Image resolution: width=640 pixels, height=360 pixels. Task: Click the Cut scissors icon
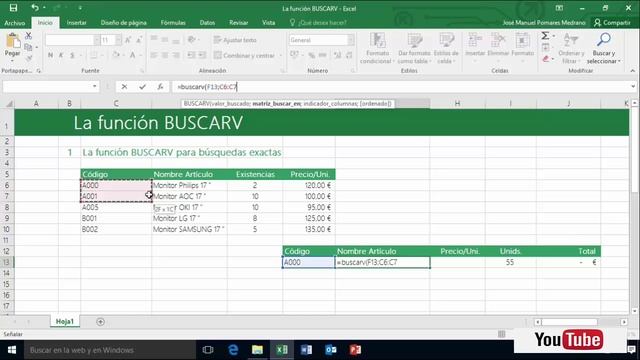28,36
